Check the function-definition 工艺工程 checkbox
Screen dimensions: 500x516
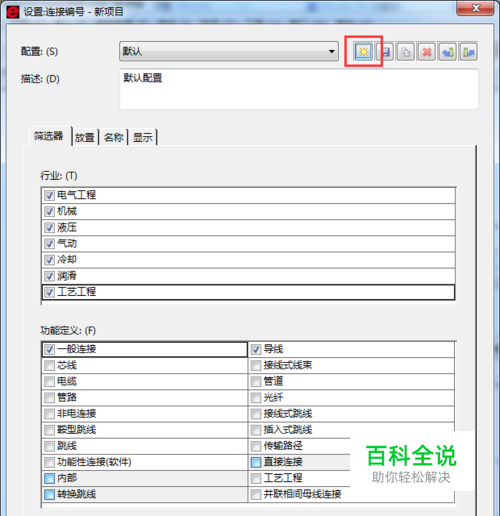[x=256, y=478]
